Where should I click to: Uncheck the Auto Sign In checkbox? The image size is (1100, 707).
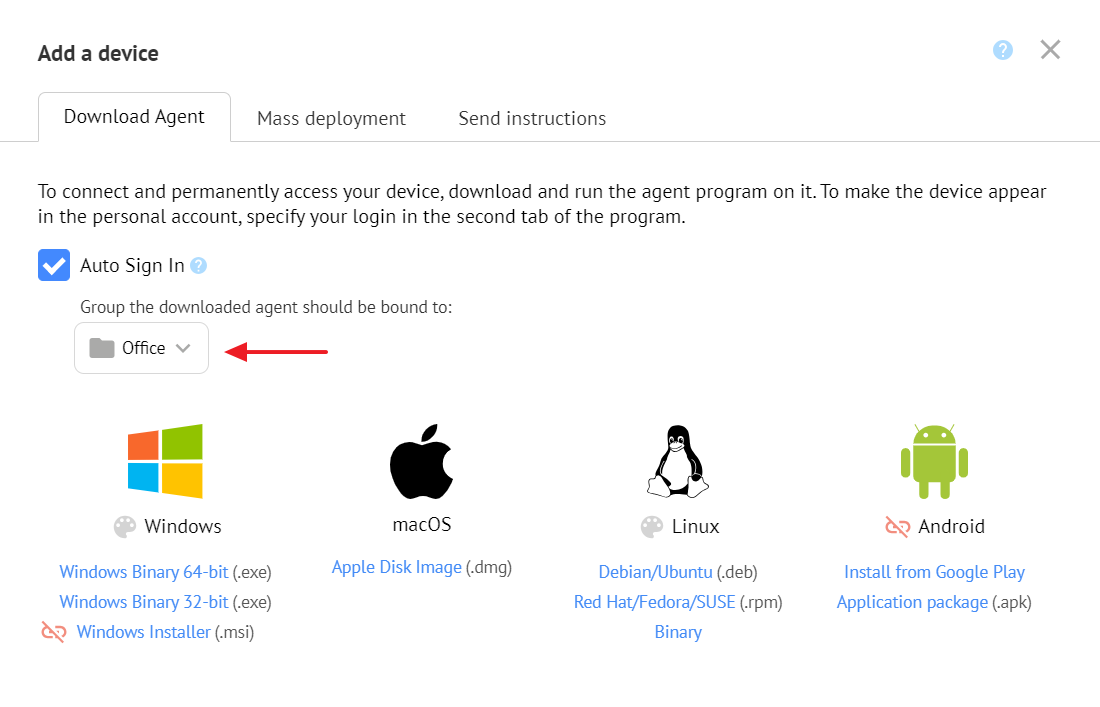coord(54,265)
